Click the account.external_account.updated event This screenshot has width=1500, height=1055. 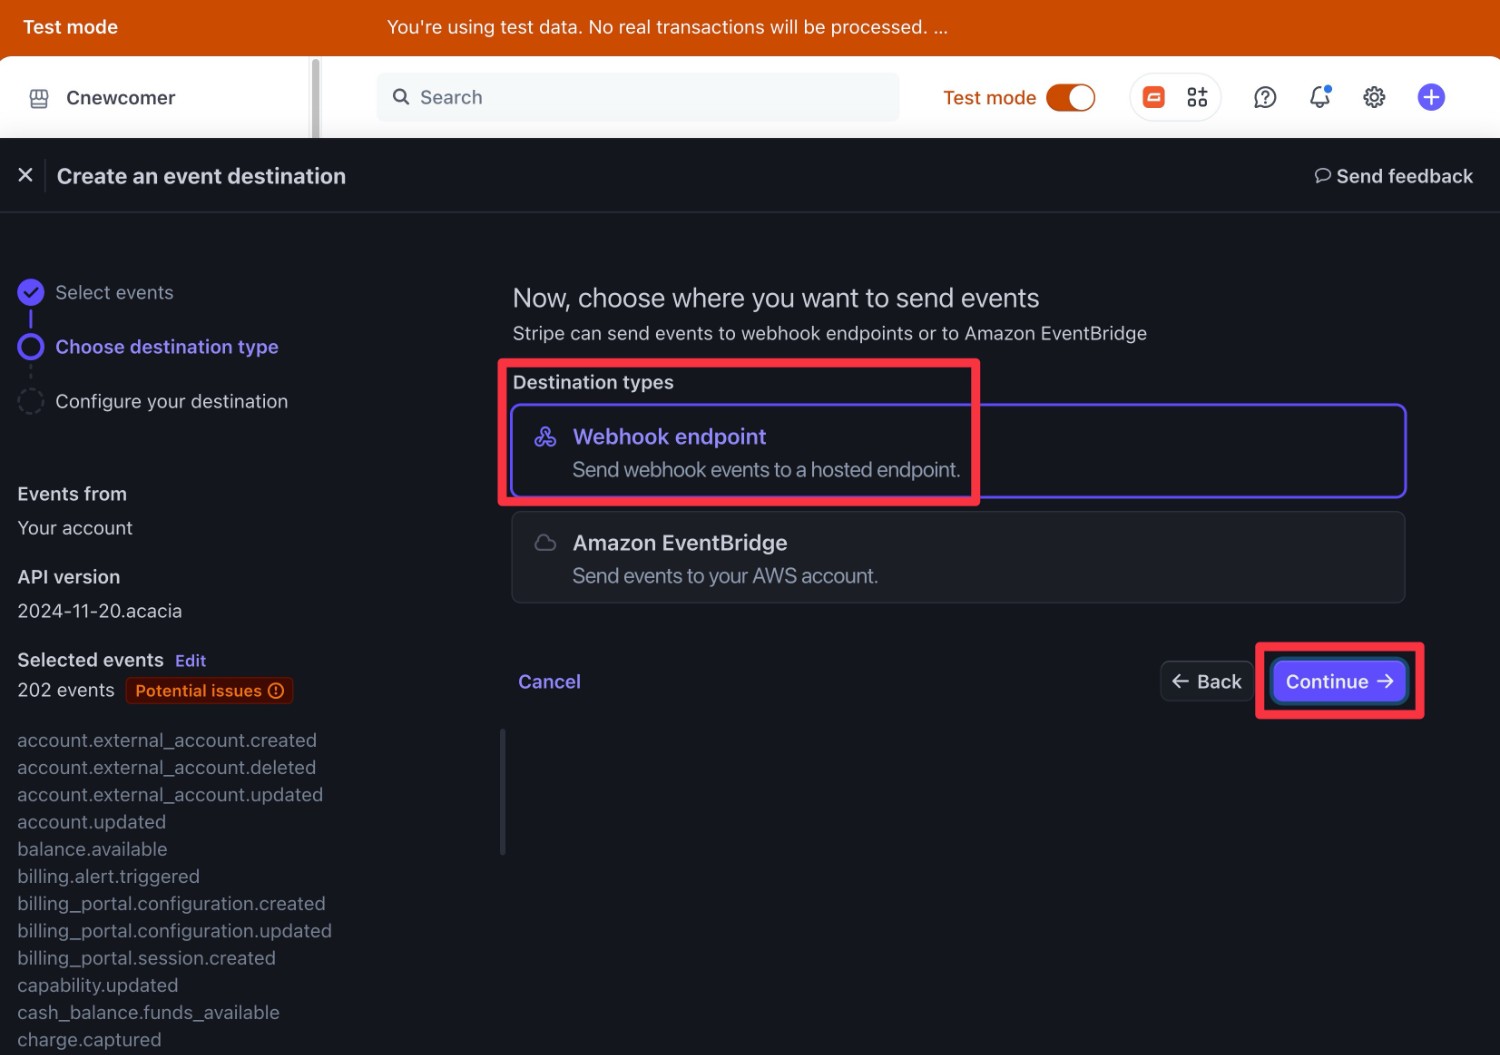[170, 795]
